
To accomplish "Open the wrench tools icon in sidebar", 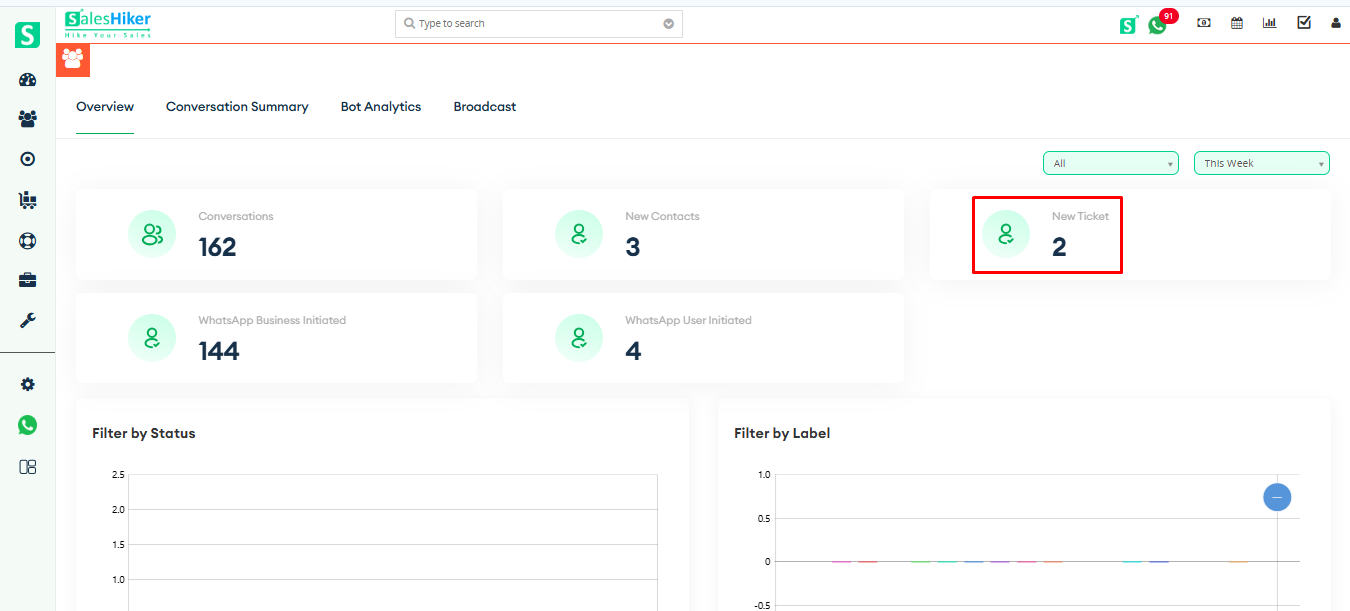I will (x=27, y=320).
